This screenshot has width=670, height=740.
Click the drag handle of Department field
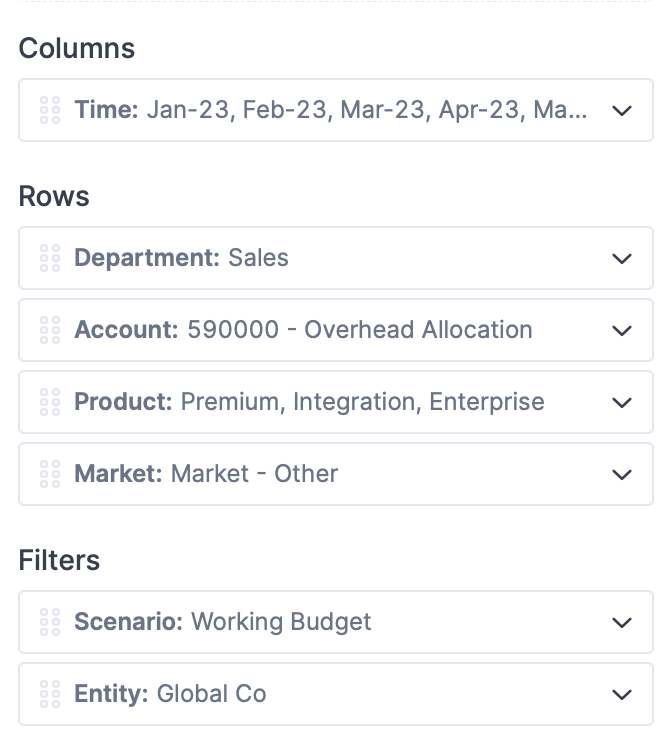coord(49,258)
